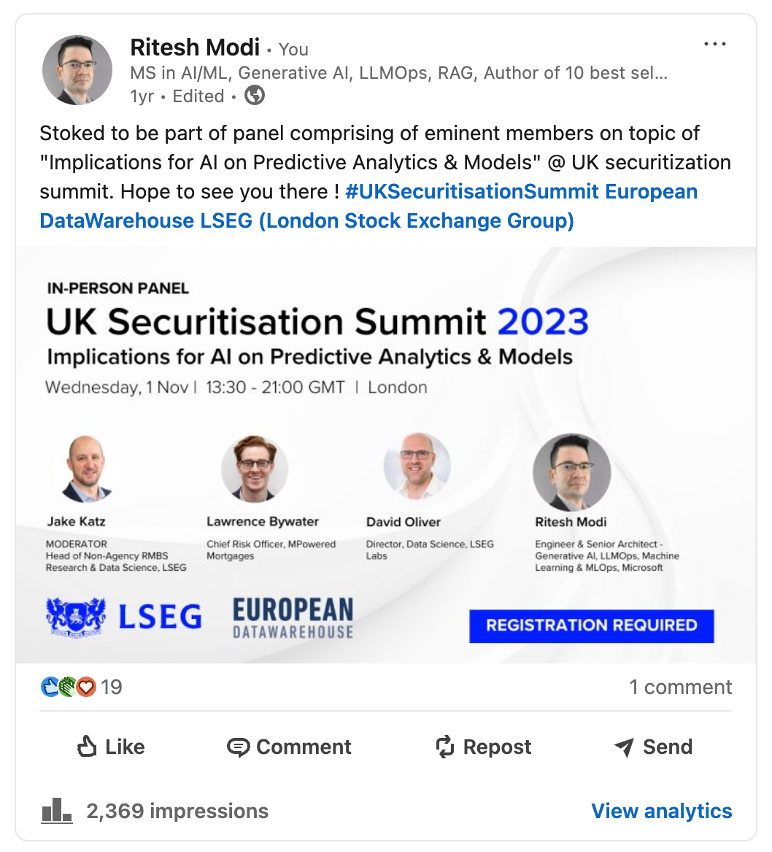Image resolution: width=772 pixels, height=852 pixels.
Task: Like the post with thumbs-up
Action: (x=110, y=747)
